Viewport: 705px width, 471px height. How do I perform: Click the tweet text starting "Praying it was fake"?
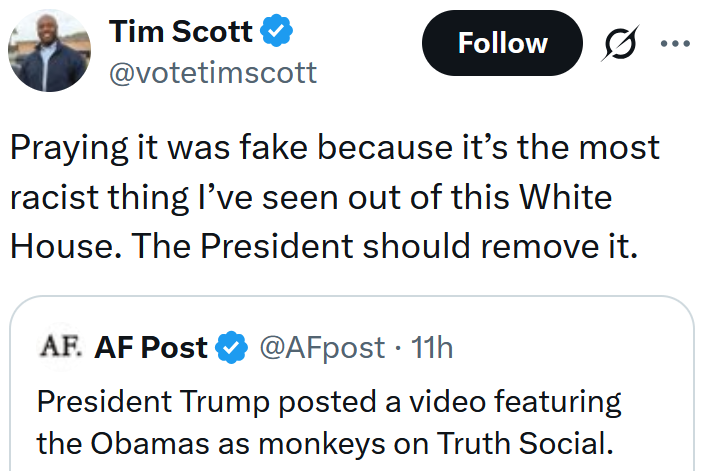click(335, 148)
